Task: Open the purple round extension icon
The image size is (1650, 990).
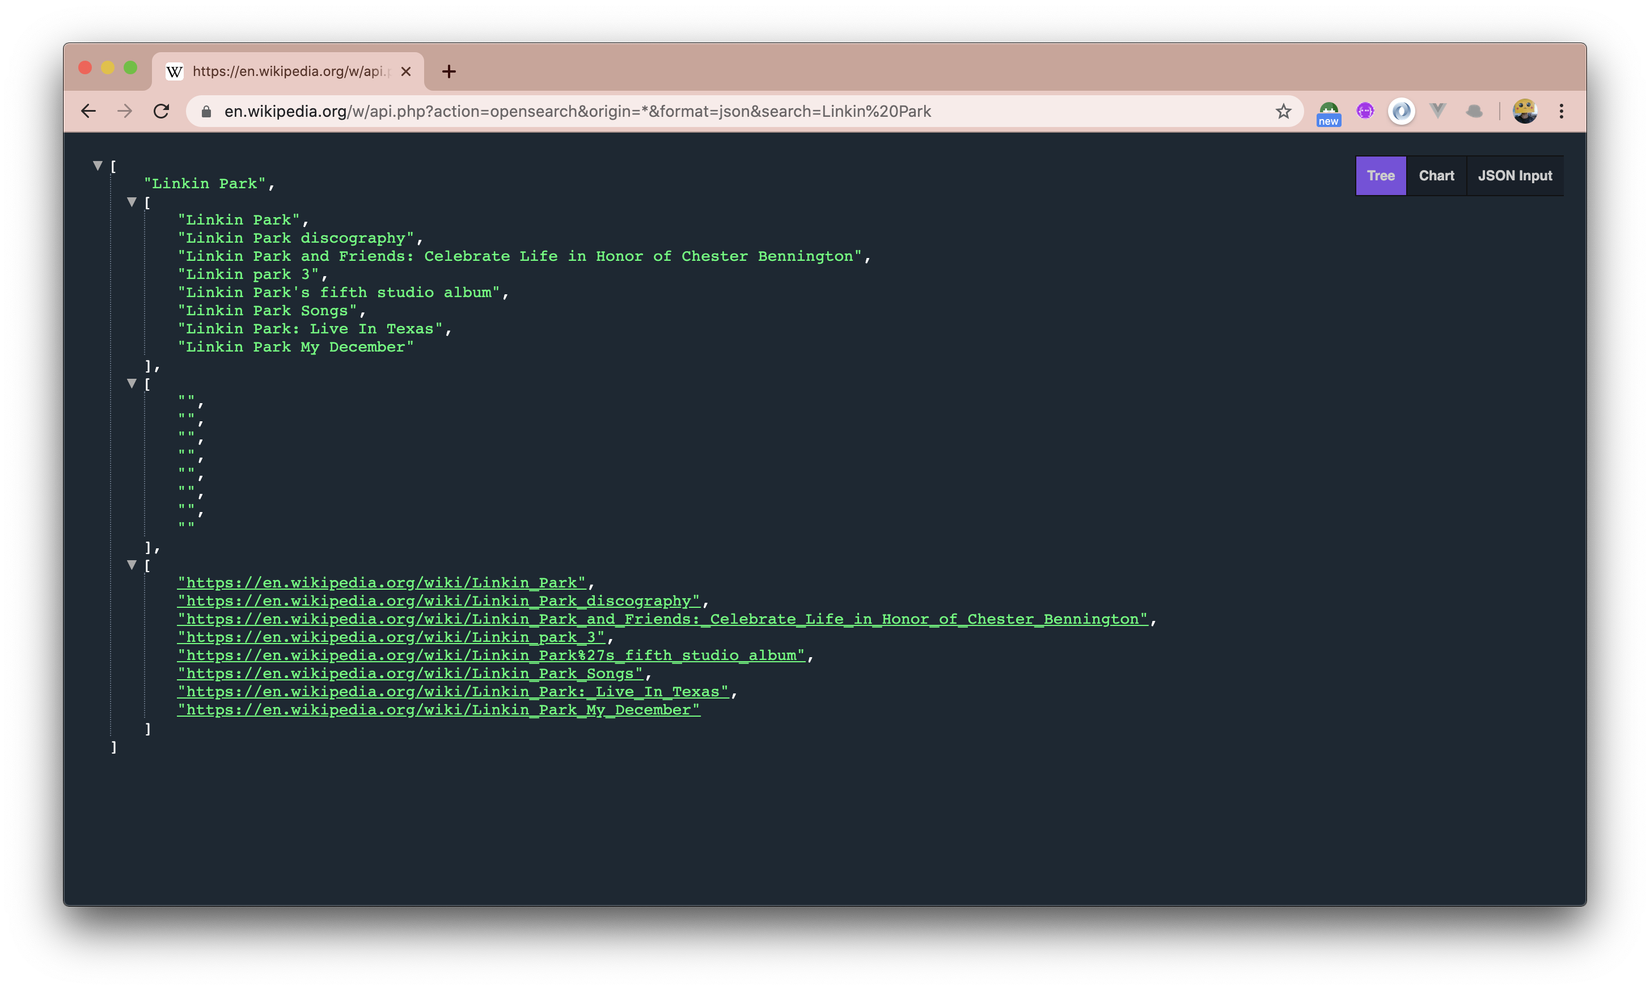Action: coord(1365,111)
